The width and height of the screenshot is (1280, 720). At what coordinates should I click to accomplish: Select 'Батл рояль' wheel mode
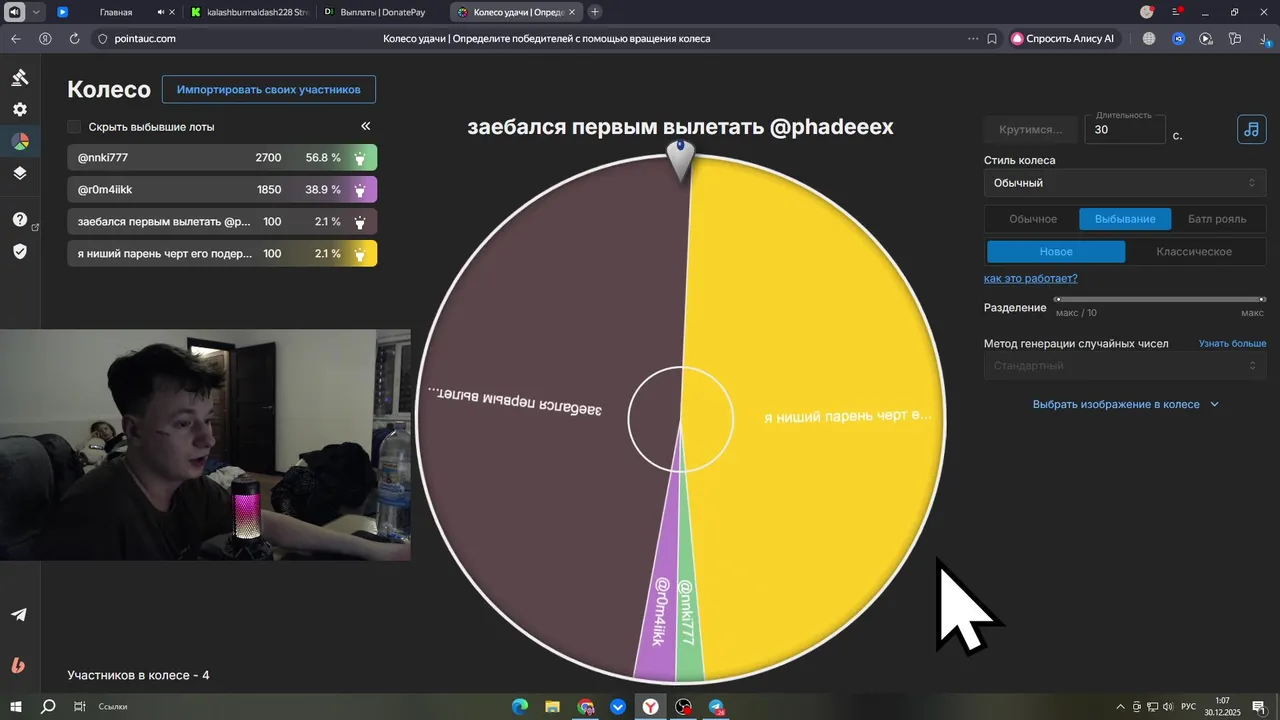pos(1217,219)
